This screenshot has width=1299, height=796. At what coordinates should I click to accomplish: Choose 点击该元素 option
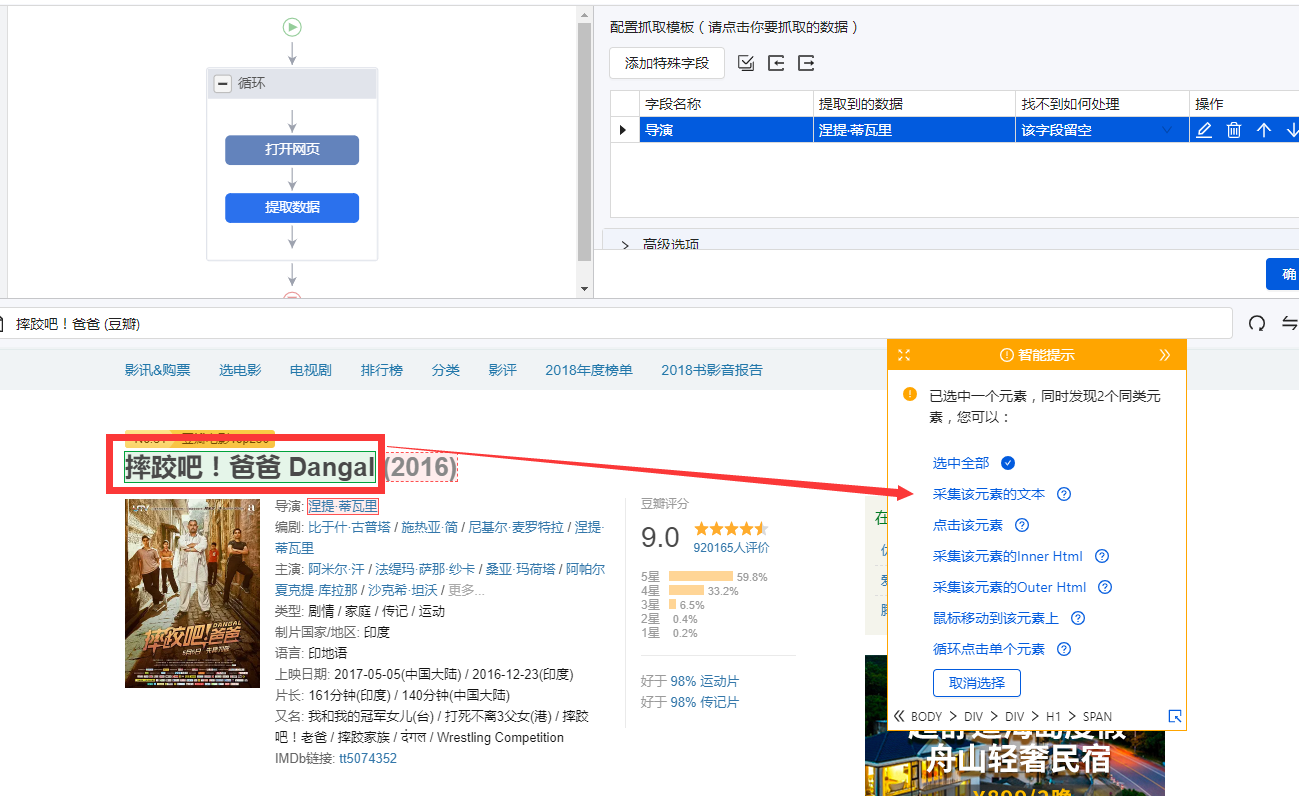coord(968,525)
